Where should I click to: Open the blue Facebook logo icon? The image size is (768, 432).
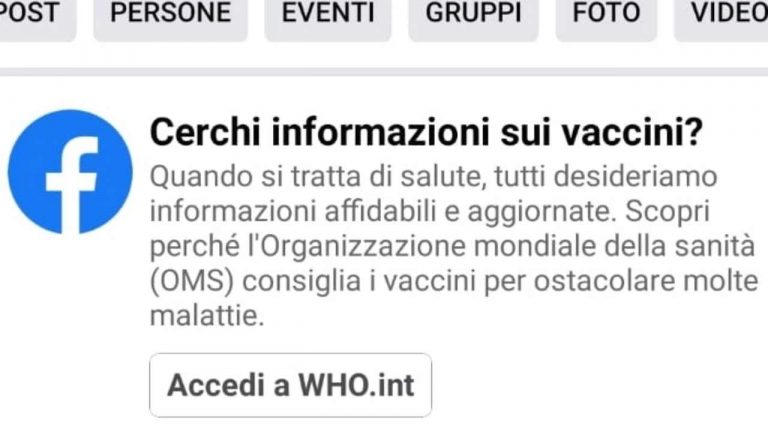tap(70, 172)
